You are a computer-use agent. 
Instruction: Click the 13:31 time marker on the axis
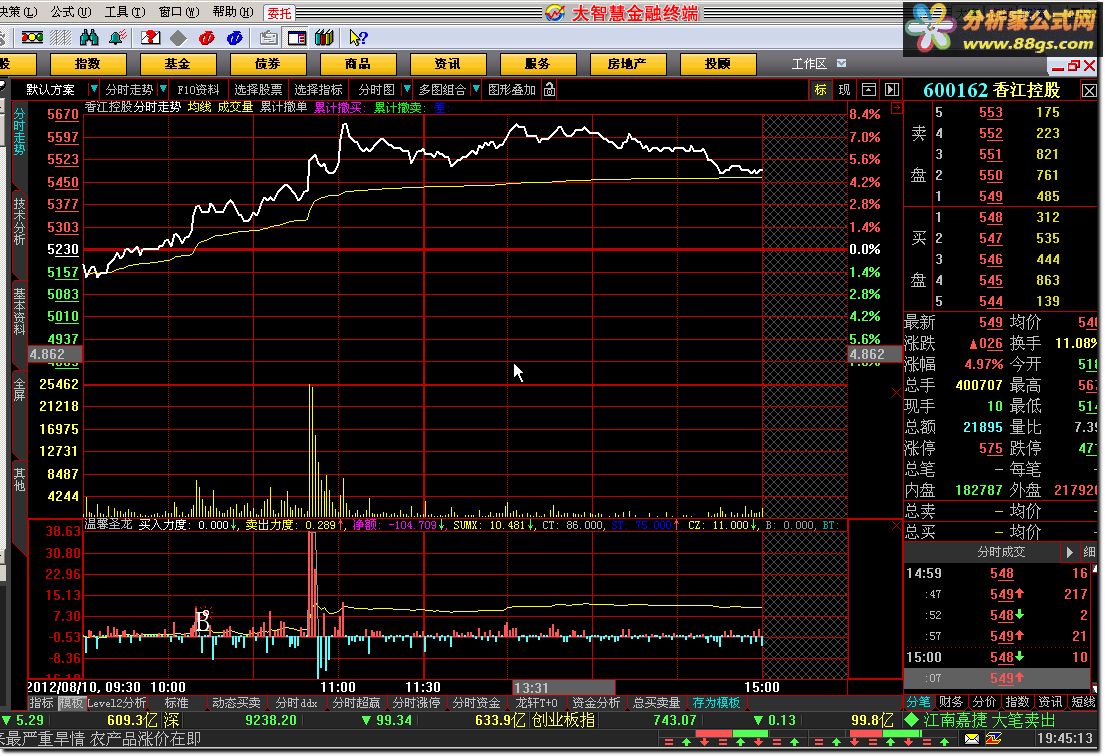[x=564, y=687]
